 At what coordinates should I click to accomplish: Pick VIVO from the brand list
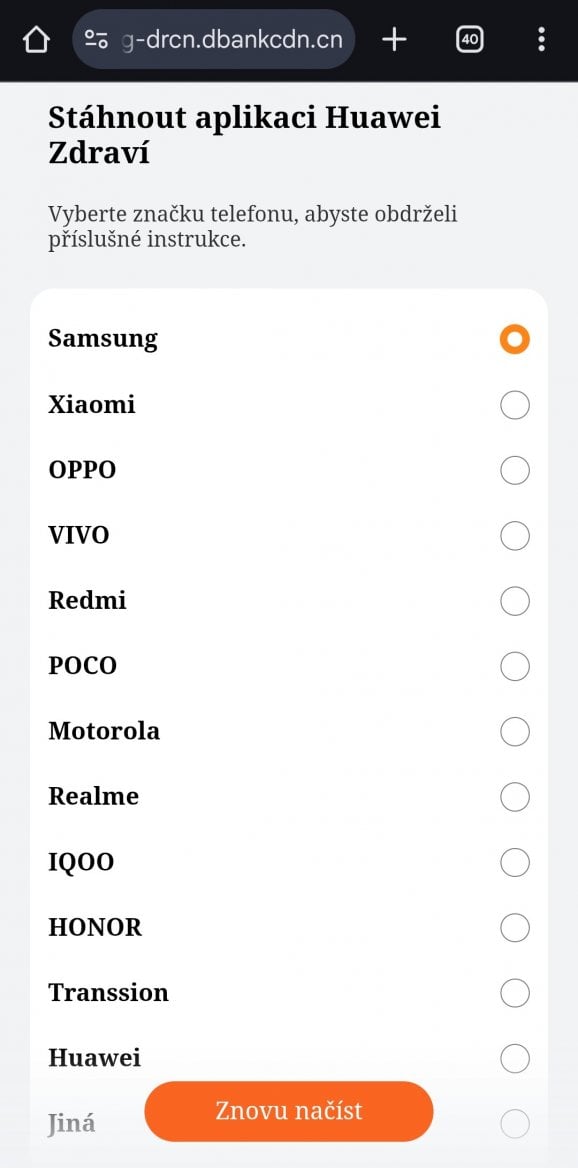pyautogui.click(x=514, y=535)
